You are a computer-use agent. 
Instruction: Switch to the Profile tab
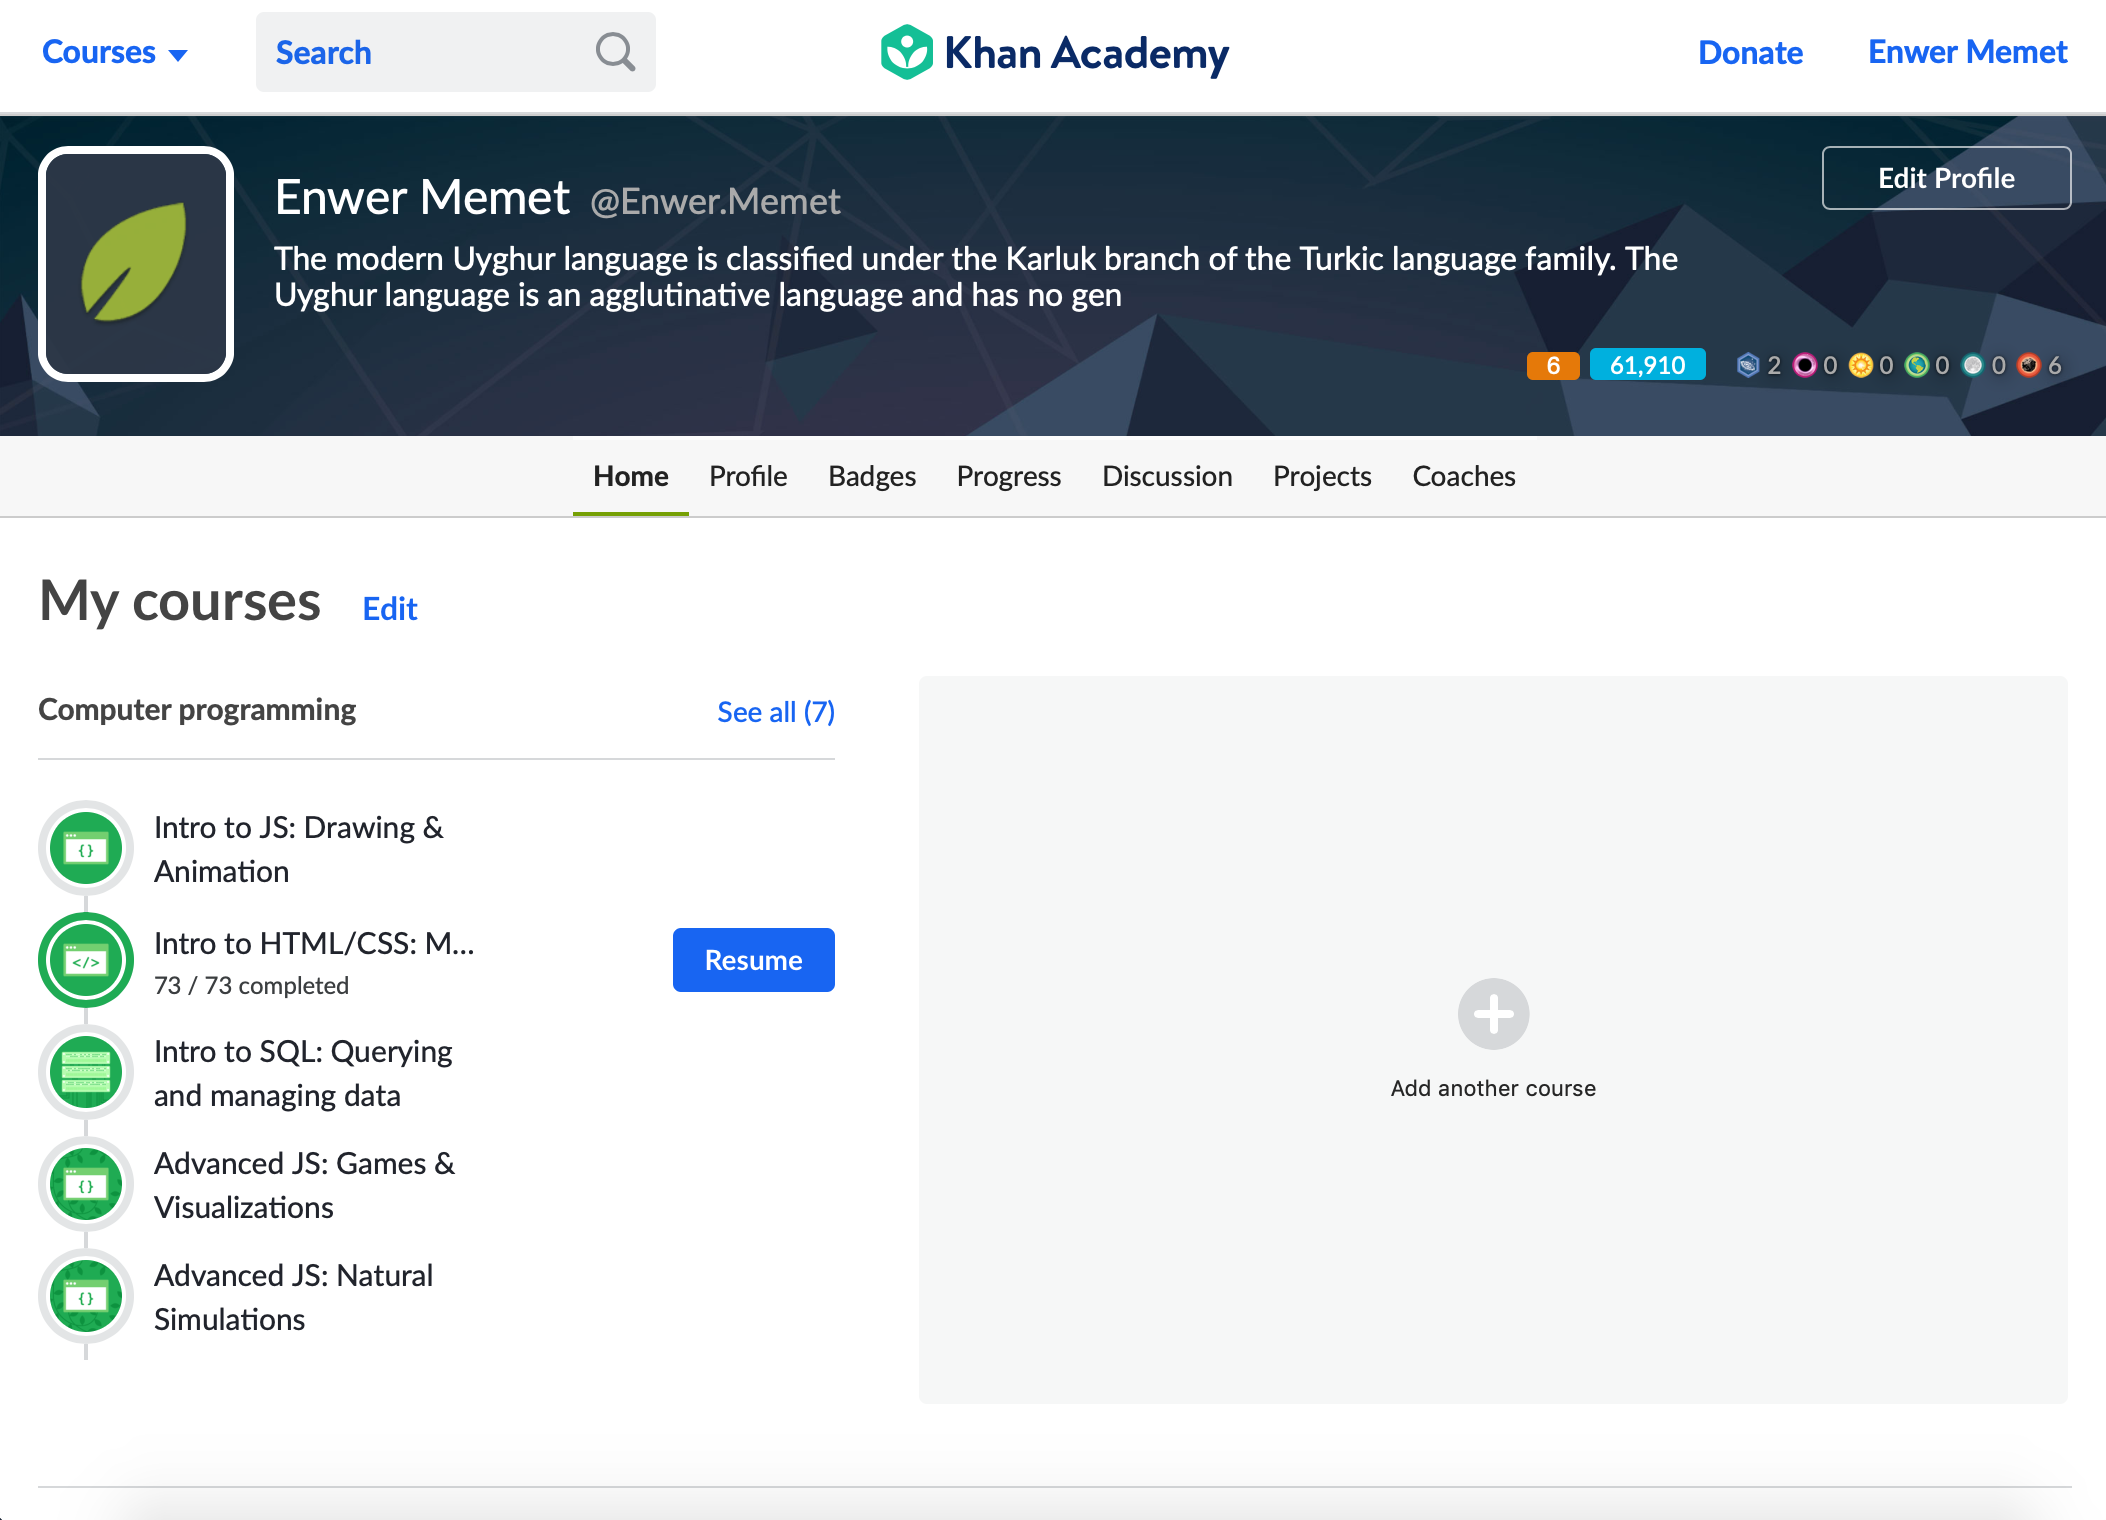click(748, 476)
